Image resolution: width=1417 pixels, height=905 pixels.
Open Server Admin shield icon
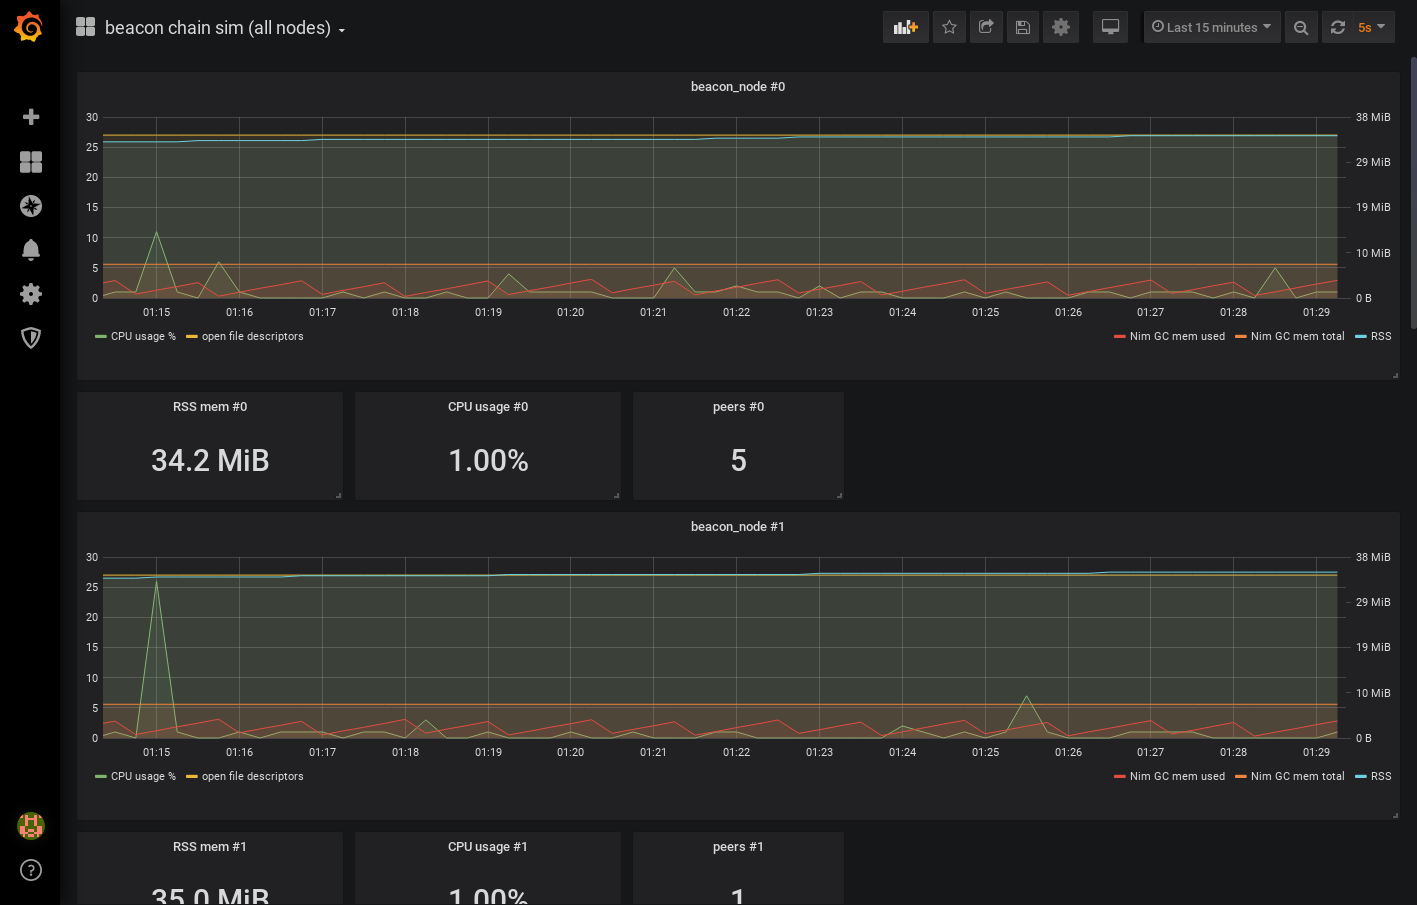[31, 338]
